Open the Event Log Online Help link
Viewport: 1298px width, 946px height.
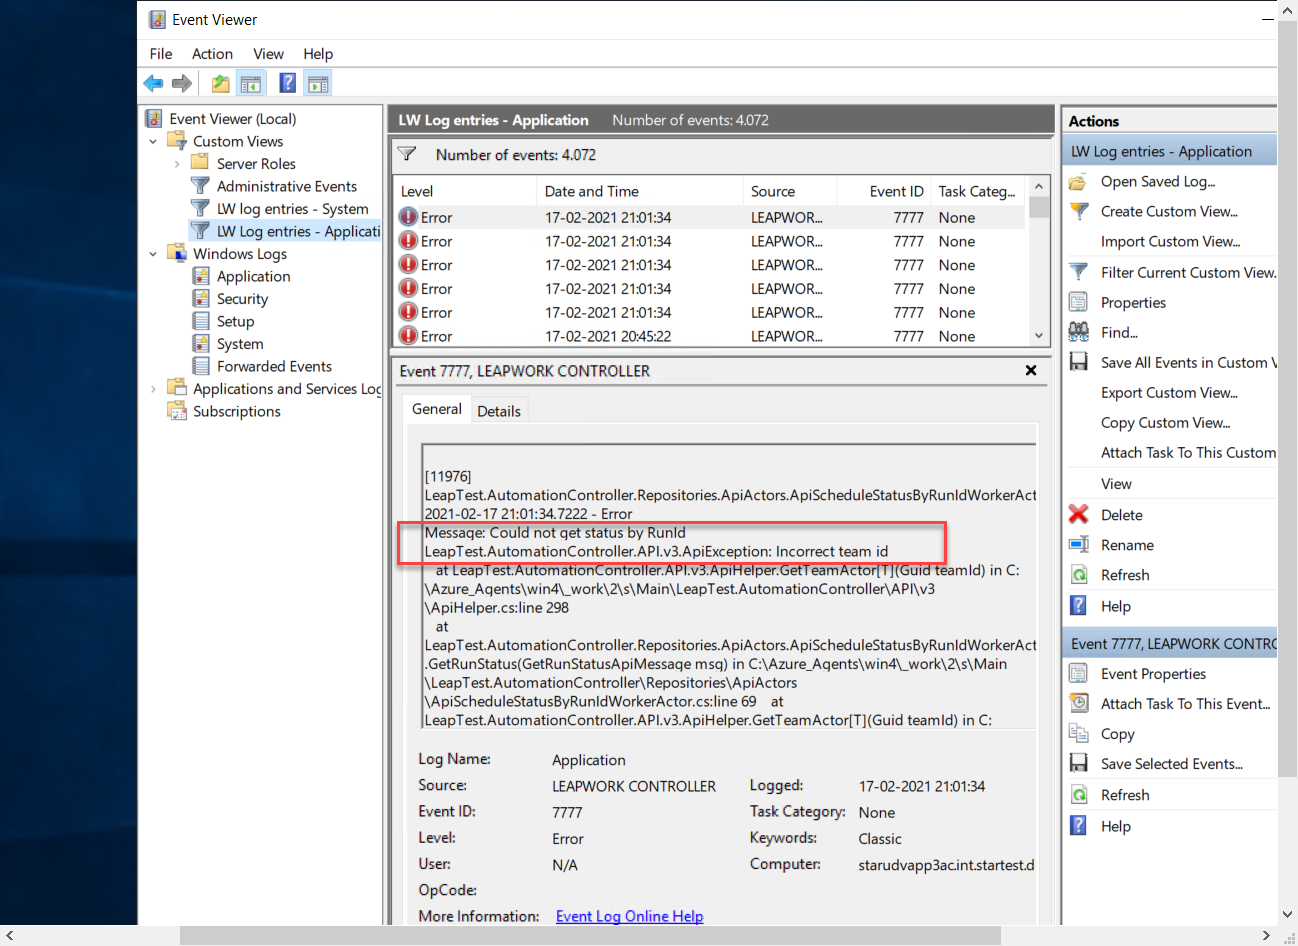point(629,916)
